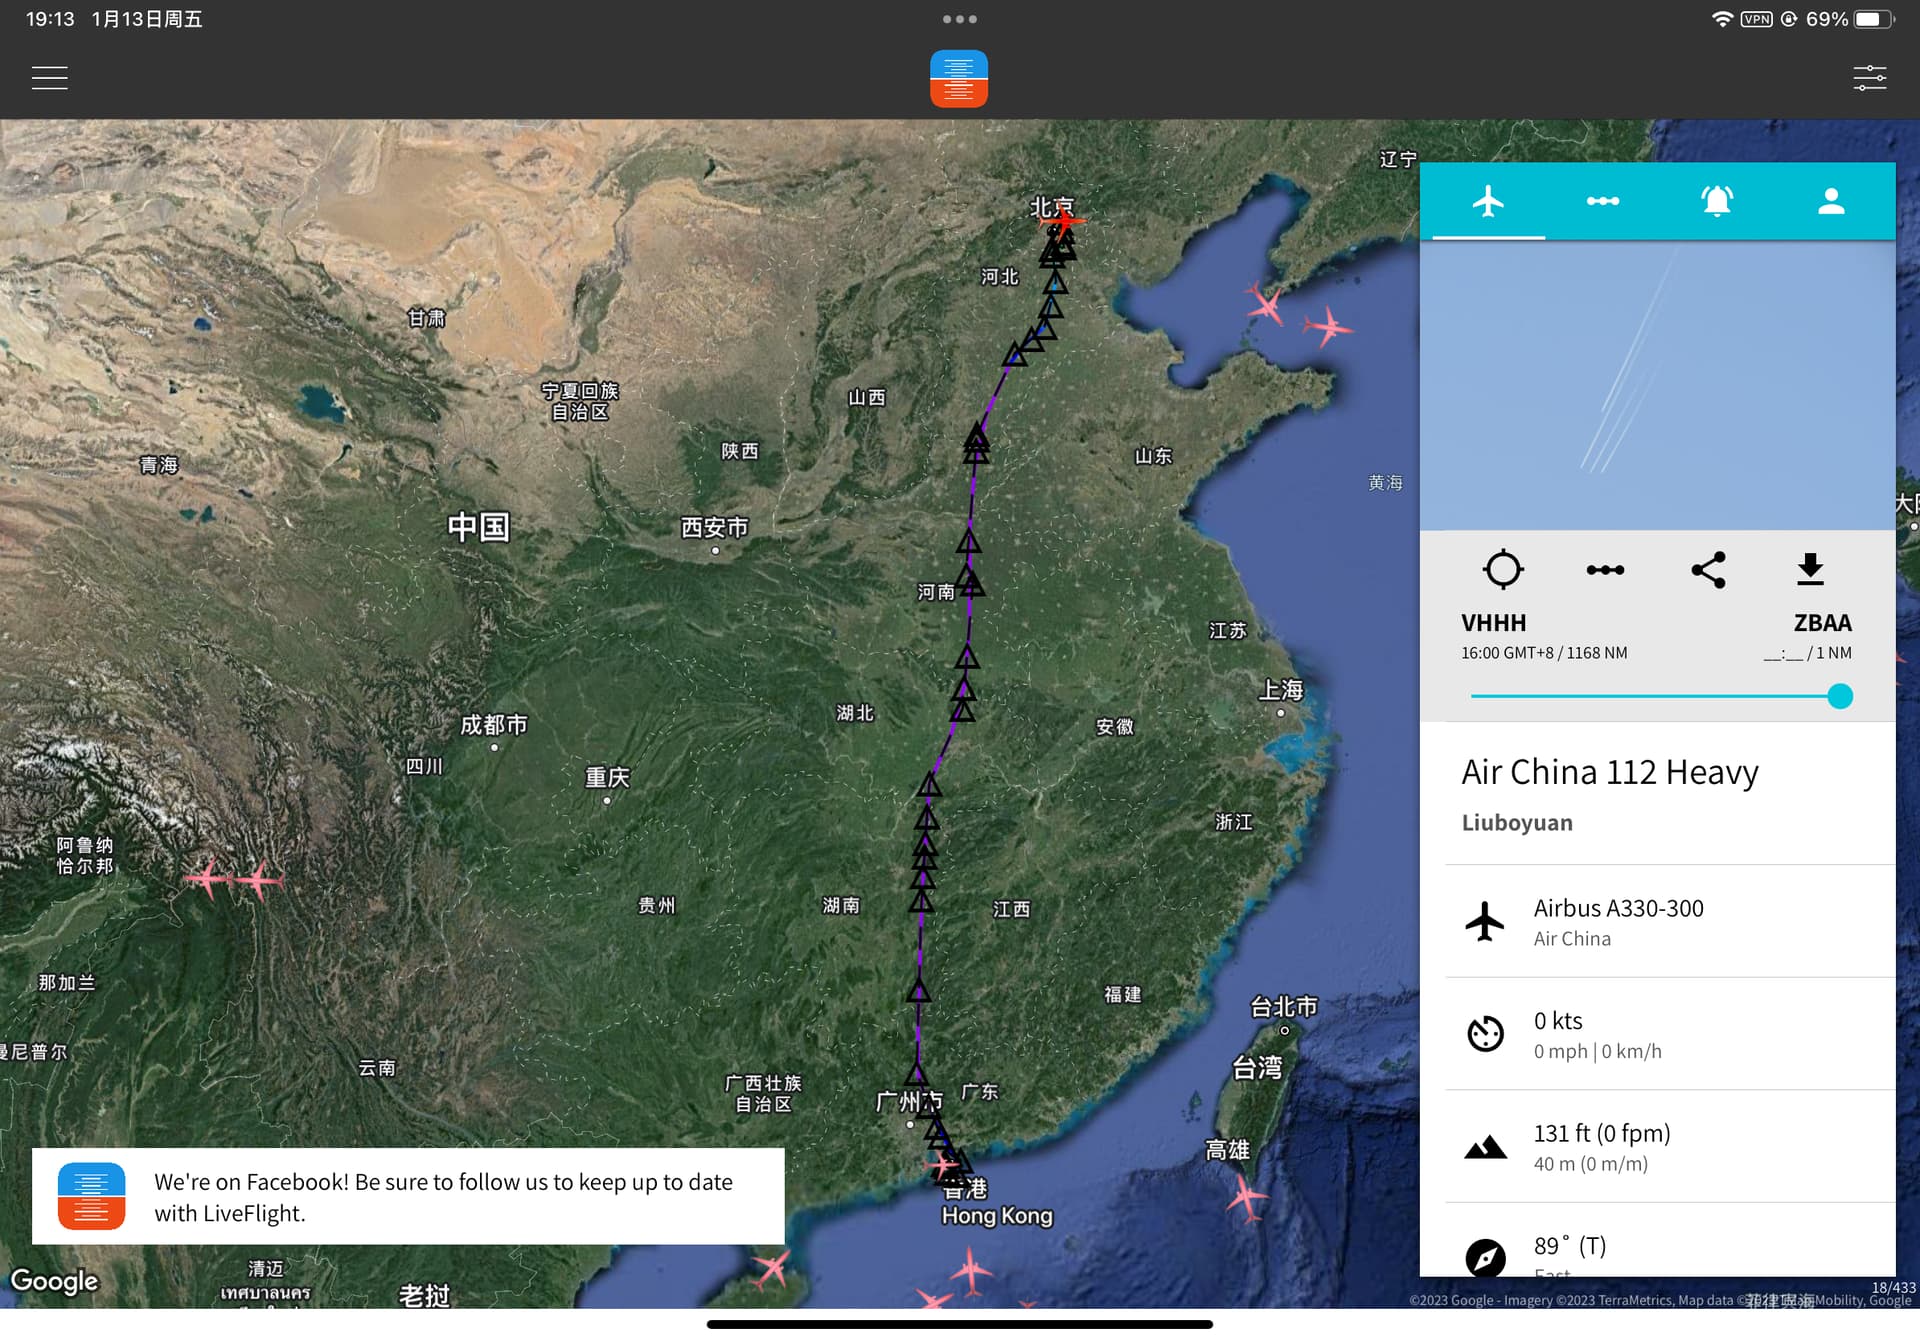This screenshot has height=1341, width=1920.
Task: Click the flight progress slider handle
Action: pyautogui.click(x=1839, y=696)
